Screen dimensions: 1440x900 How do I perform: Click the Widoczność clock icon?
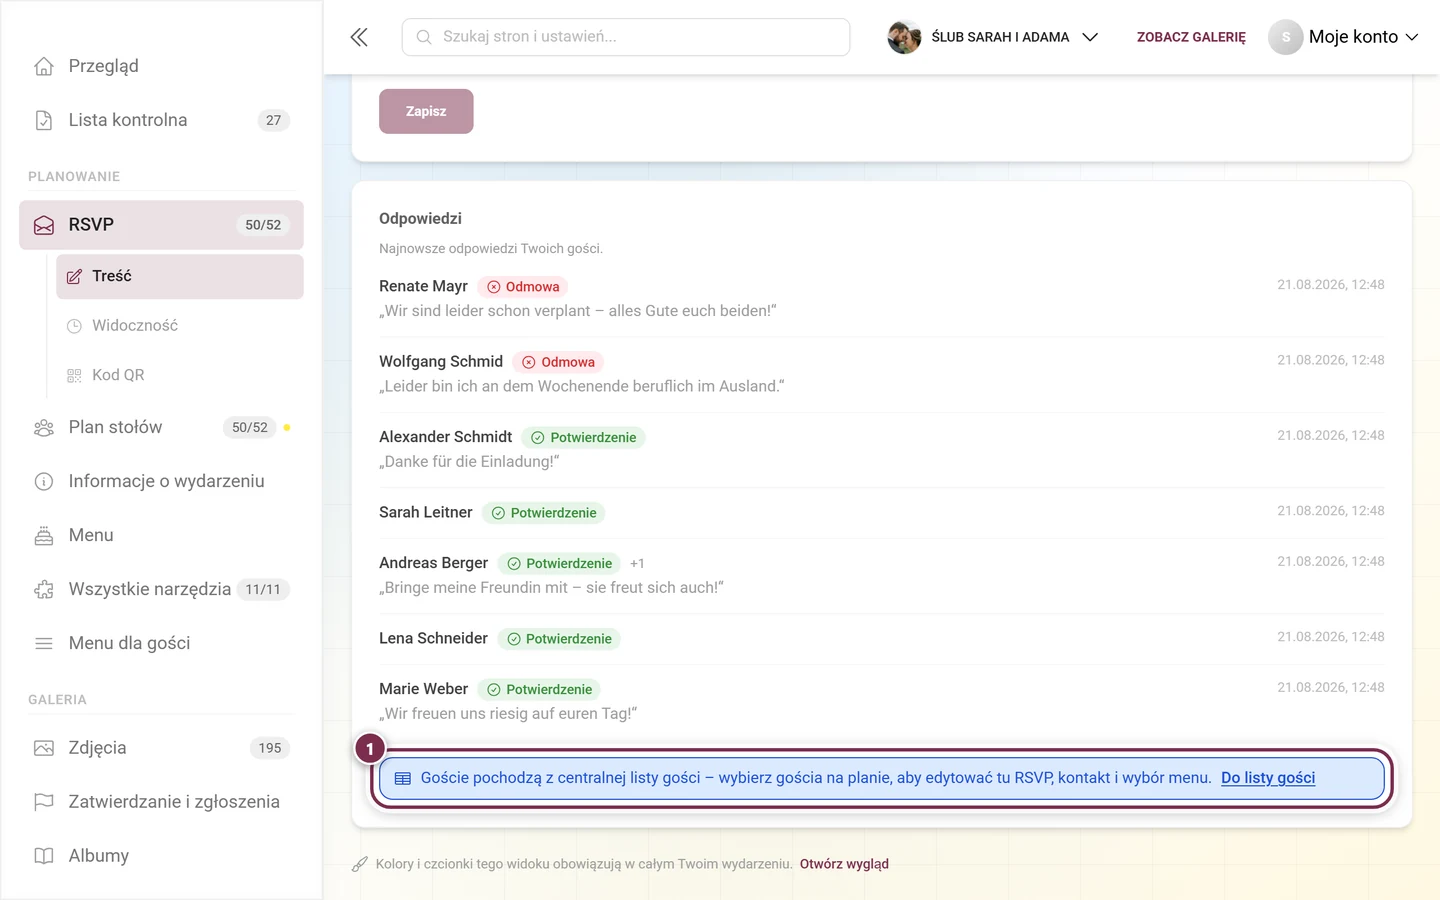74,326
